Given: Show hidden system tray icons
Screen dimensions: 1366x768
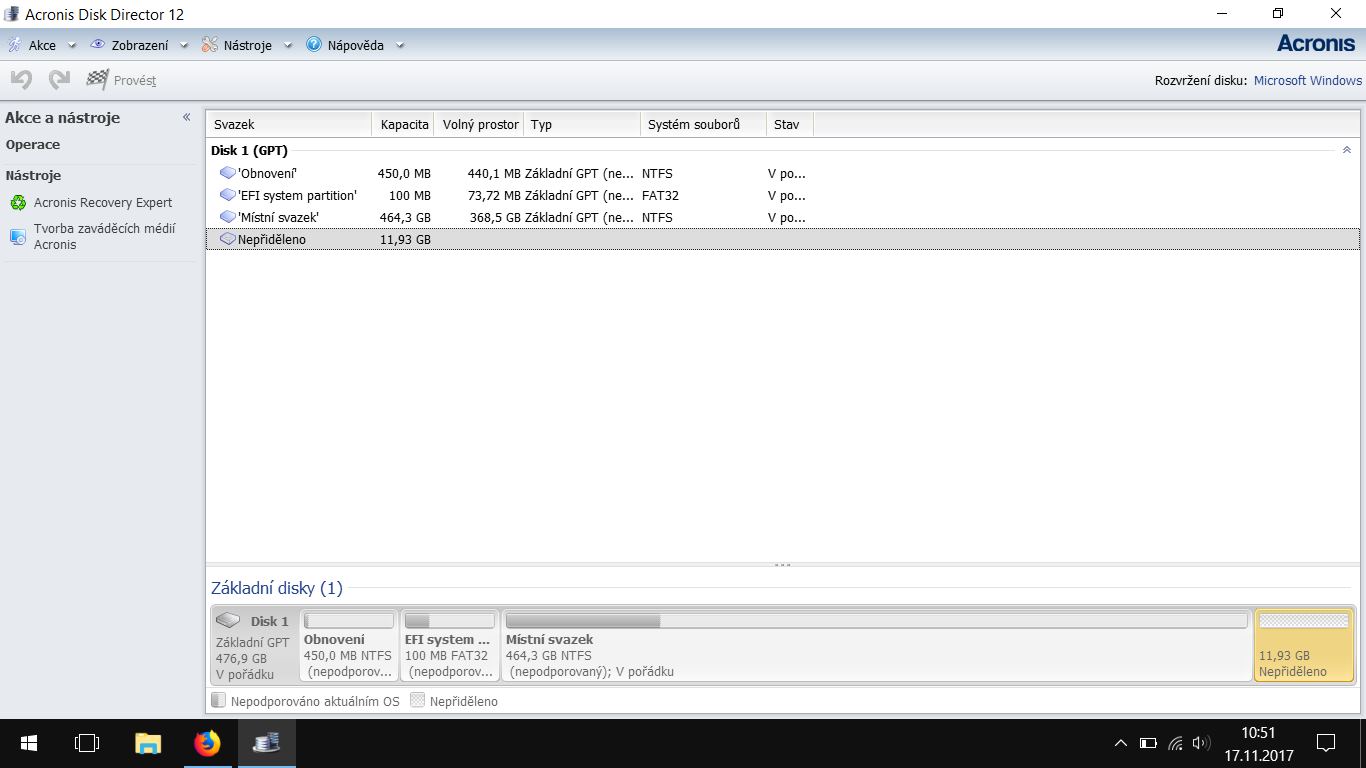Looking at the screenshot, I should click(1121, 743).
